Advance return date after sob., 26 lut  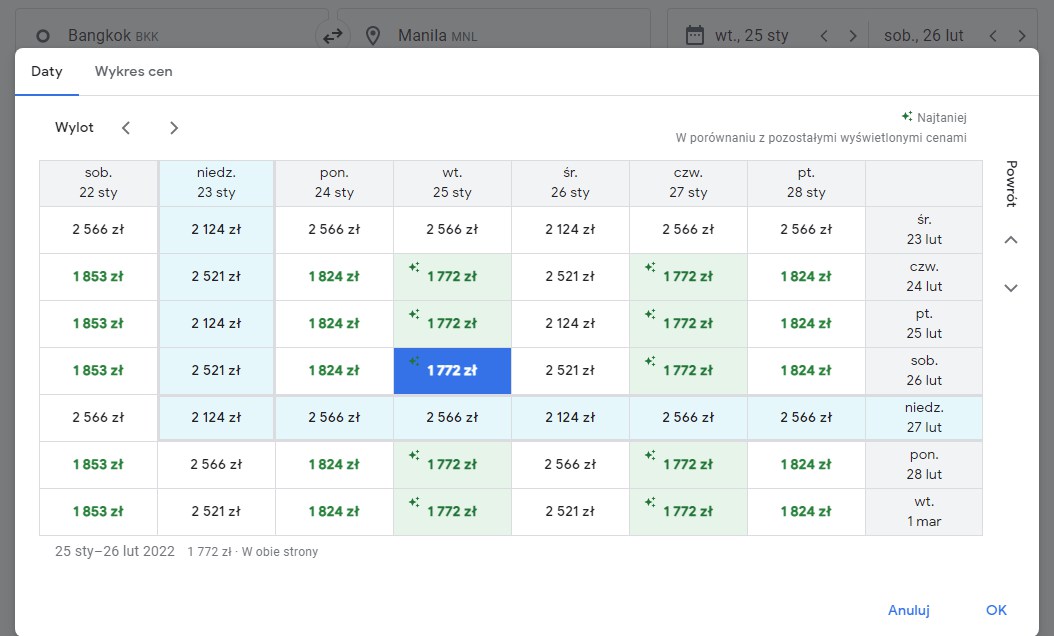[1022, 36]
